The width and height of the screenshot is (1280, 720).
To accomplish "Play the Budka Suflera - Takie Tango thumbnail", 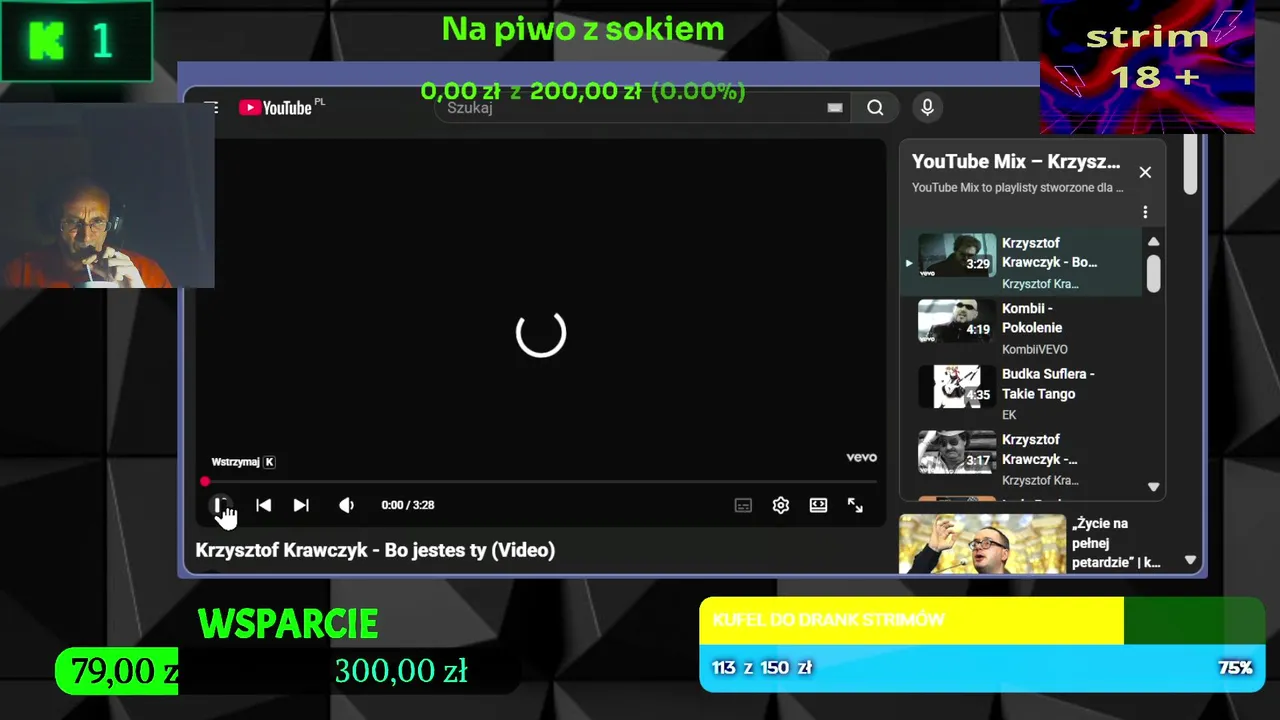I will (957, 387).
